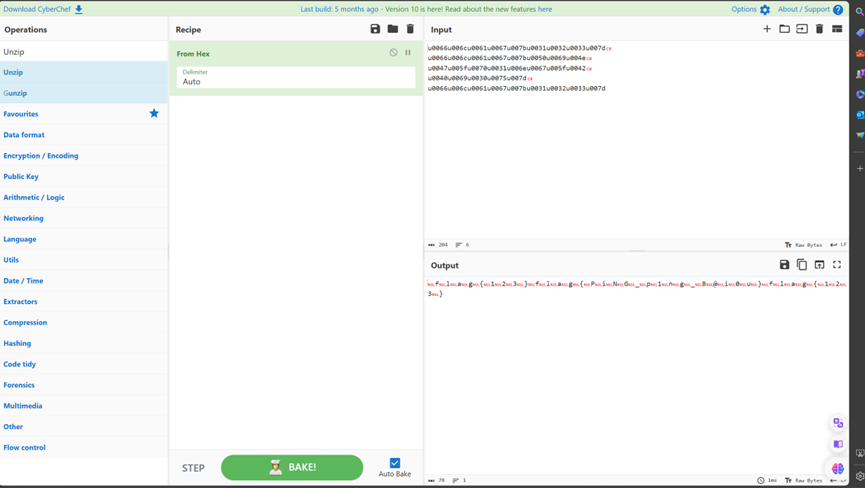
Task: Expand the Favourites category
Action: (84, 114)
